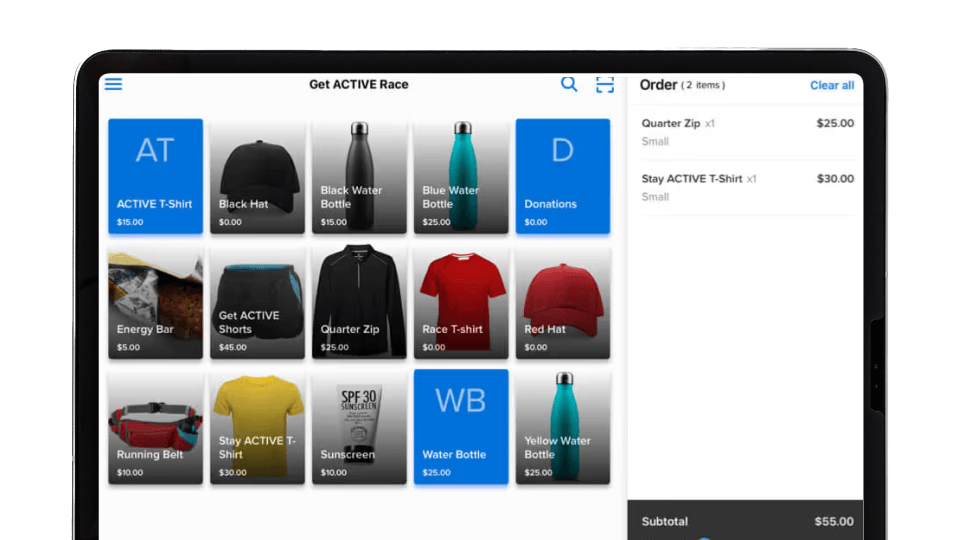
Task: Select the Black Hat product
Action: [257, 176]
